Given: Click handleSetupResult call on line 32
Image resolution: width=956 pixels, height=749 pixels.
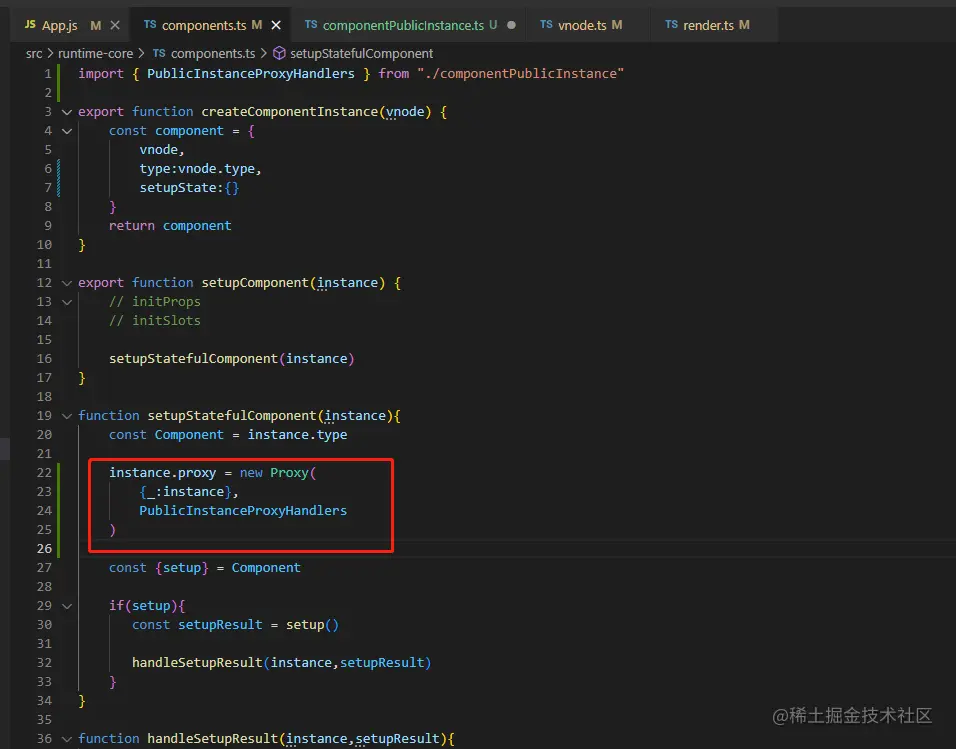Looking at the screenshot, I should click(x=282, y=663).
